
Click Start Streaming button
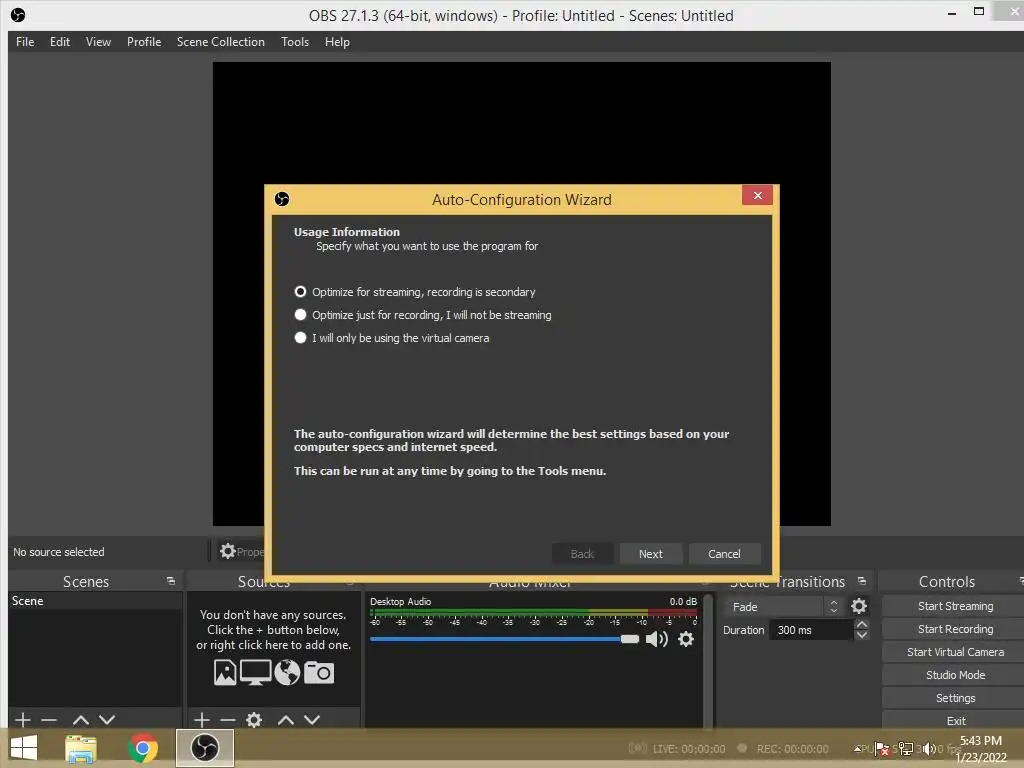tap(955, 606)
